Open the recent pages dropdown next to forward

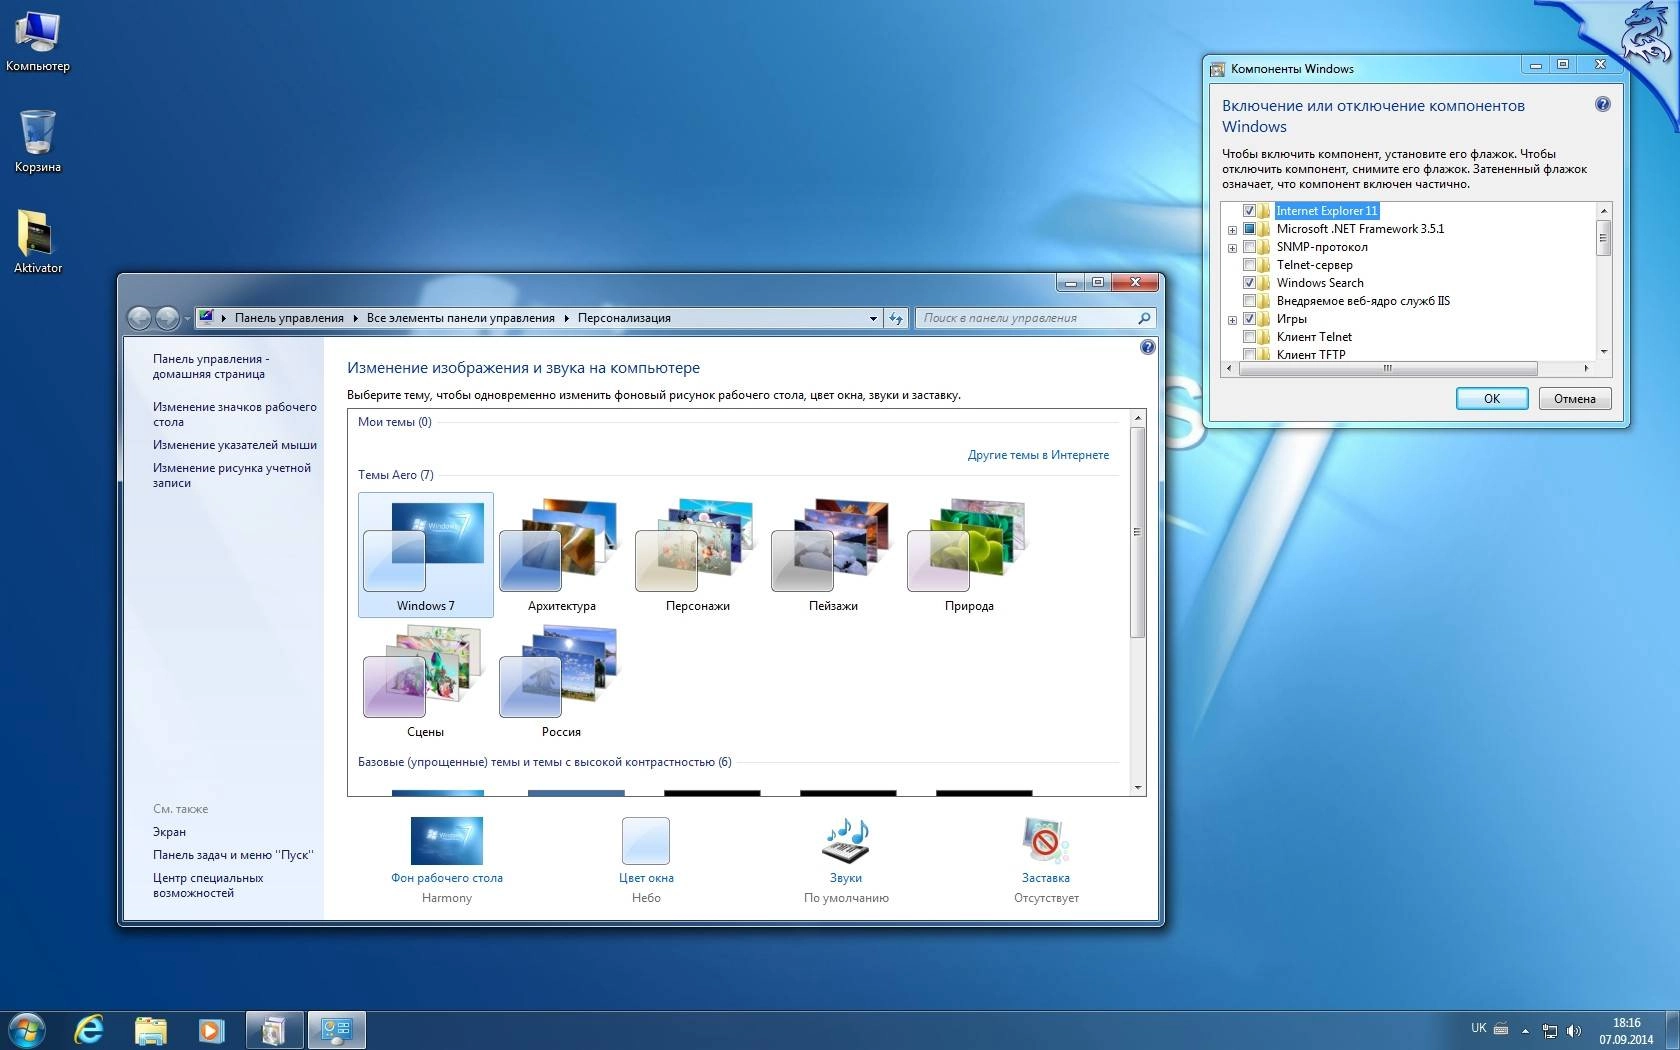[187, 319]
